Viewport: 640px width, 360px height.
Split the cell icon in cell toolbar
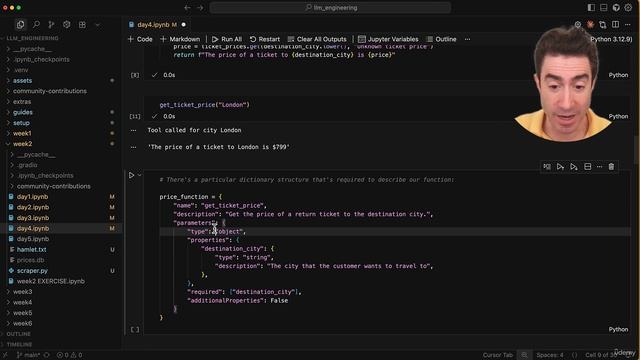pyautogui.click(x=587, y=167)
